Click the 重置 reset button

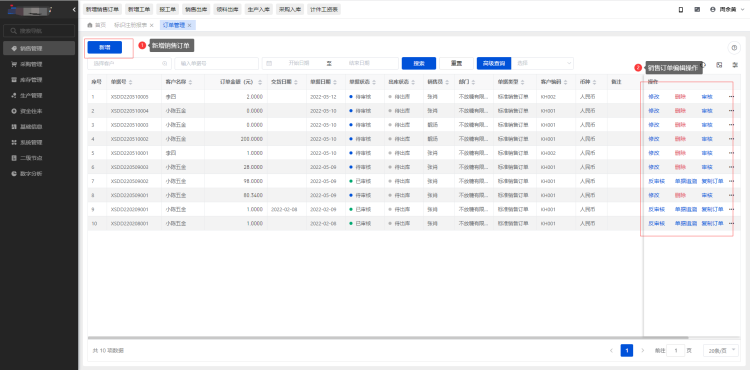(x=456, y=63)
